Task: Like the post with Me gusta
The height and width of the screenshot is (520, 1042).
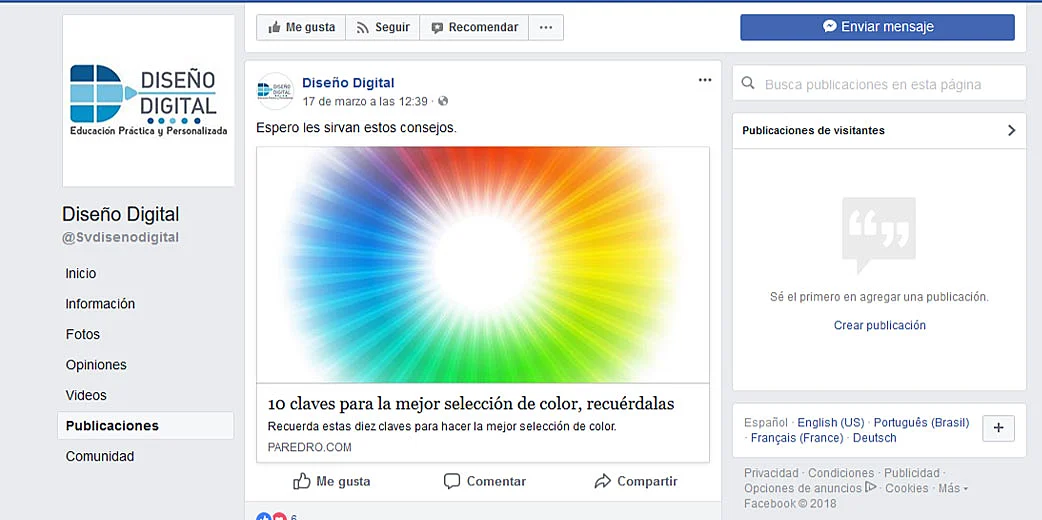Action: (332, 481)
